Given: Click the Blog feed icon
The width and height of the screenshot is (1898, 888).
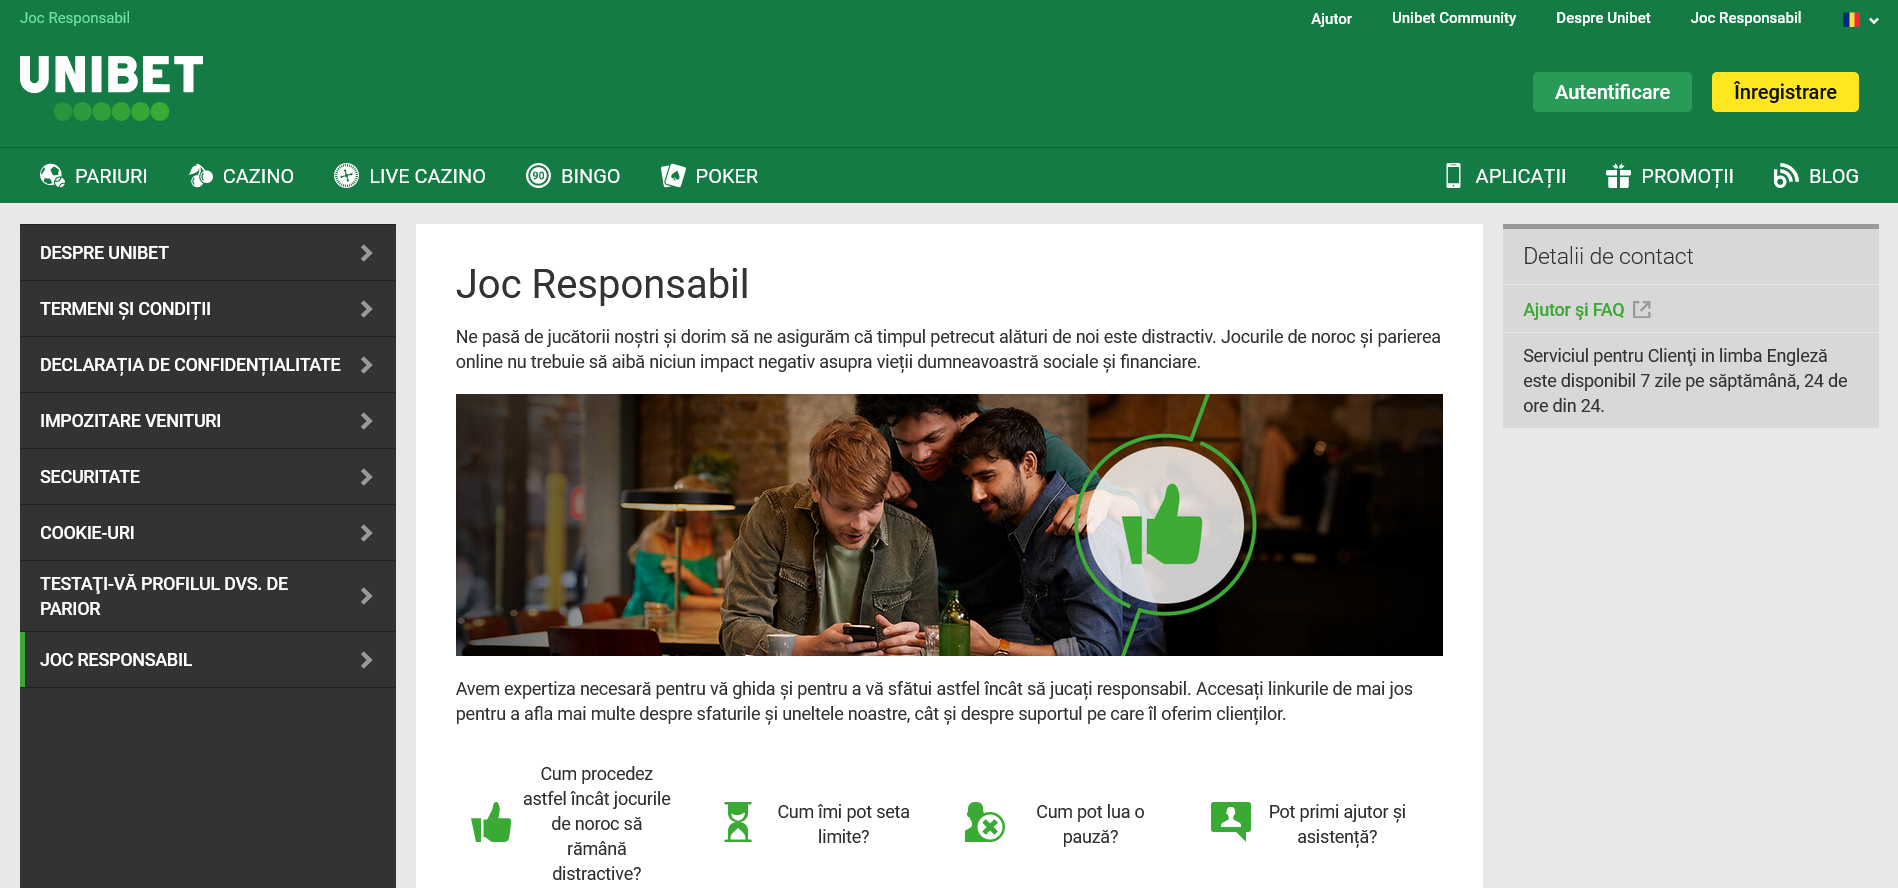Looking at the screenshot, I should coord(1786,176).
